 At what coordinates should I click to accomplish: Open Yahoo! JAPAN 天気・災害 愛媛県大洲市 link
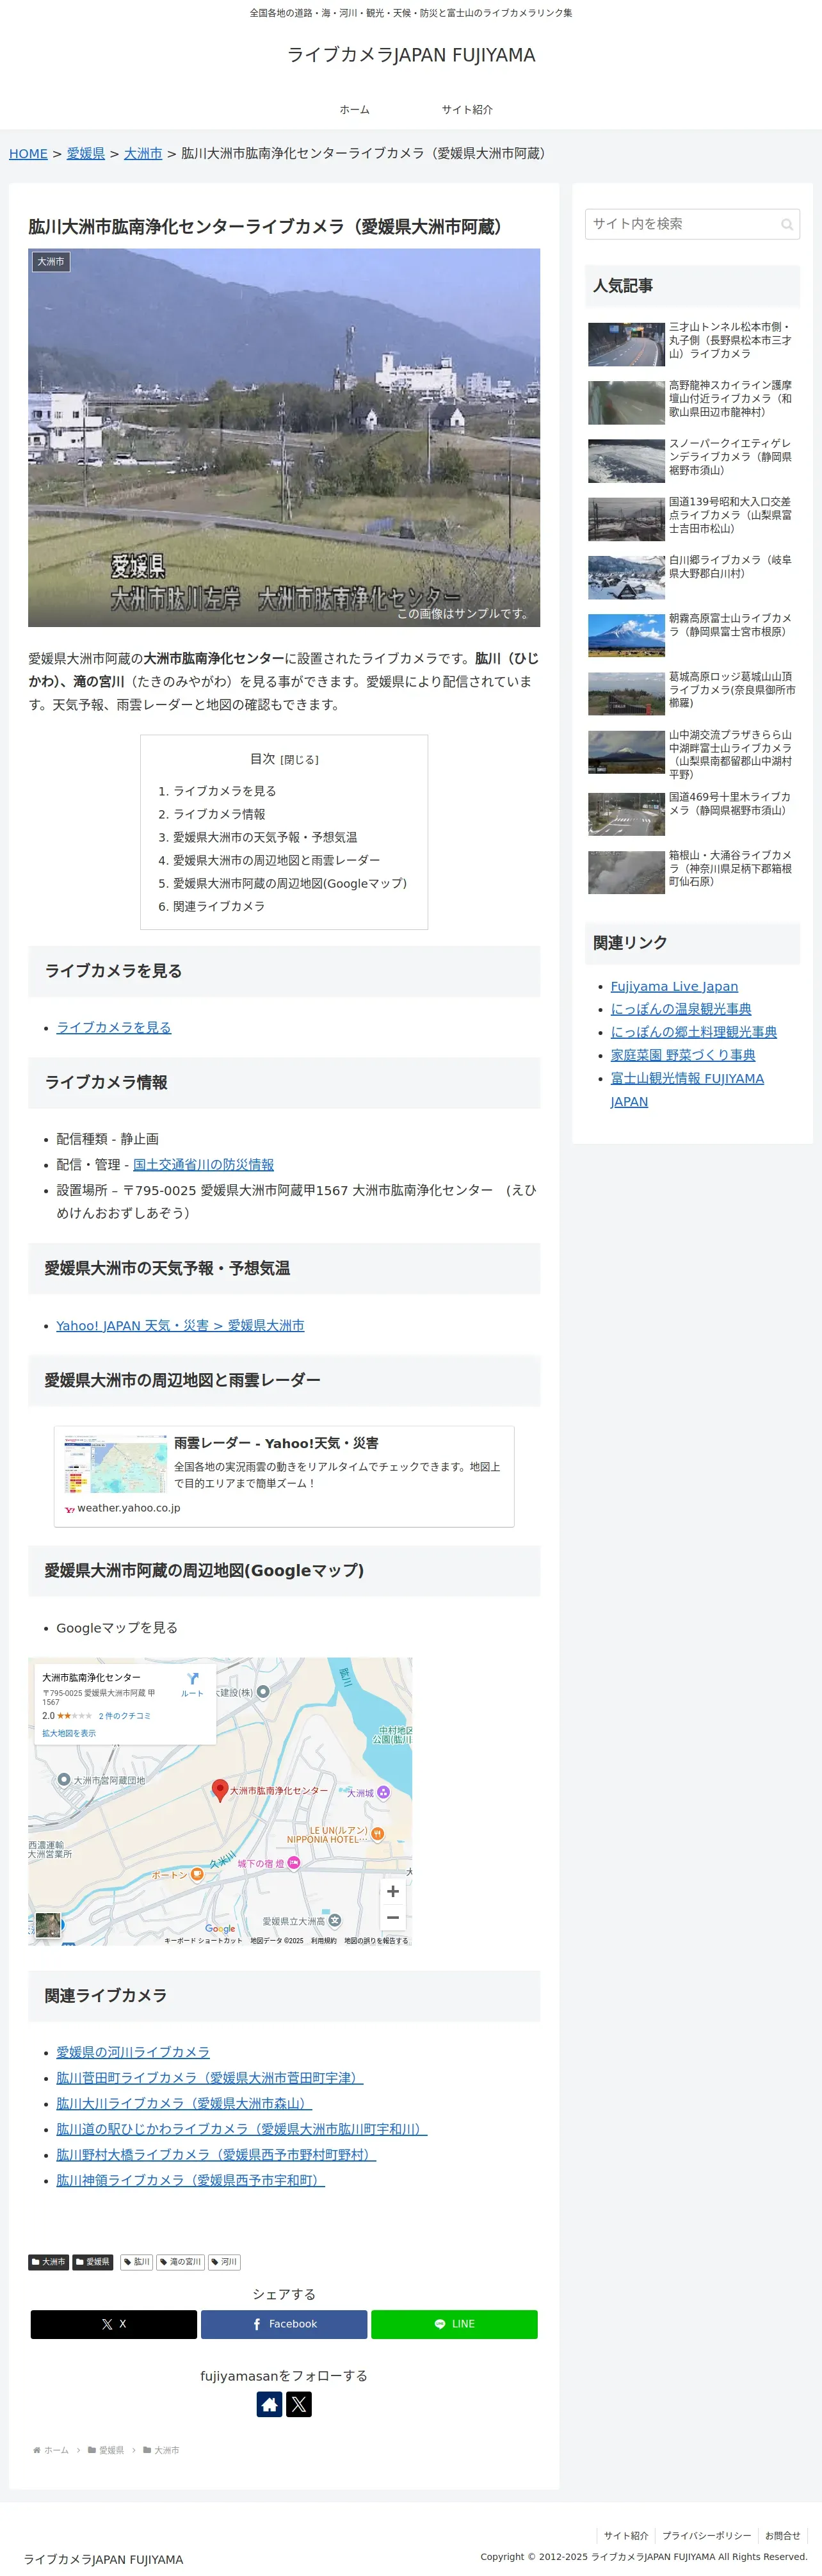180,1325
